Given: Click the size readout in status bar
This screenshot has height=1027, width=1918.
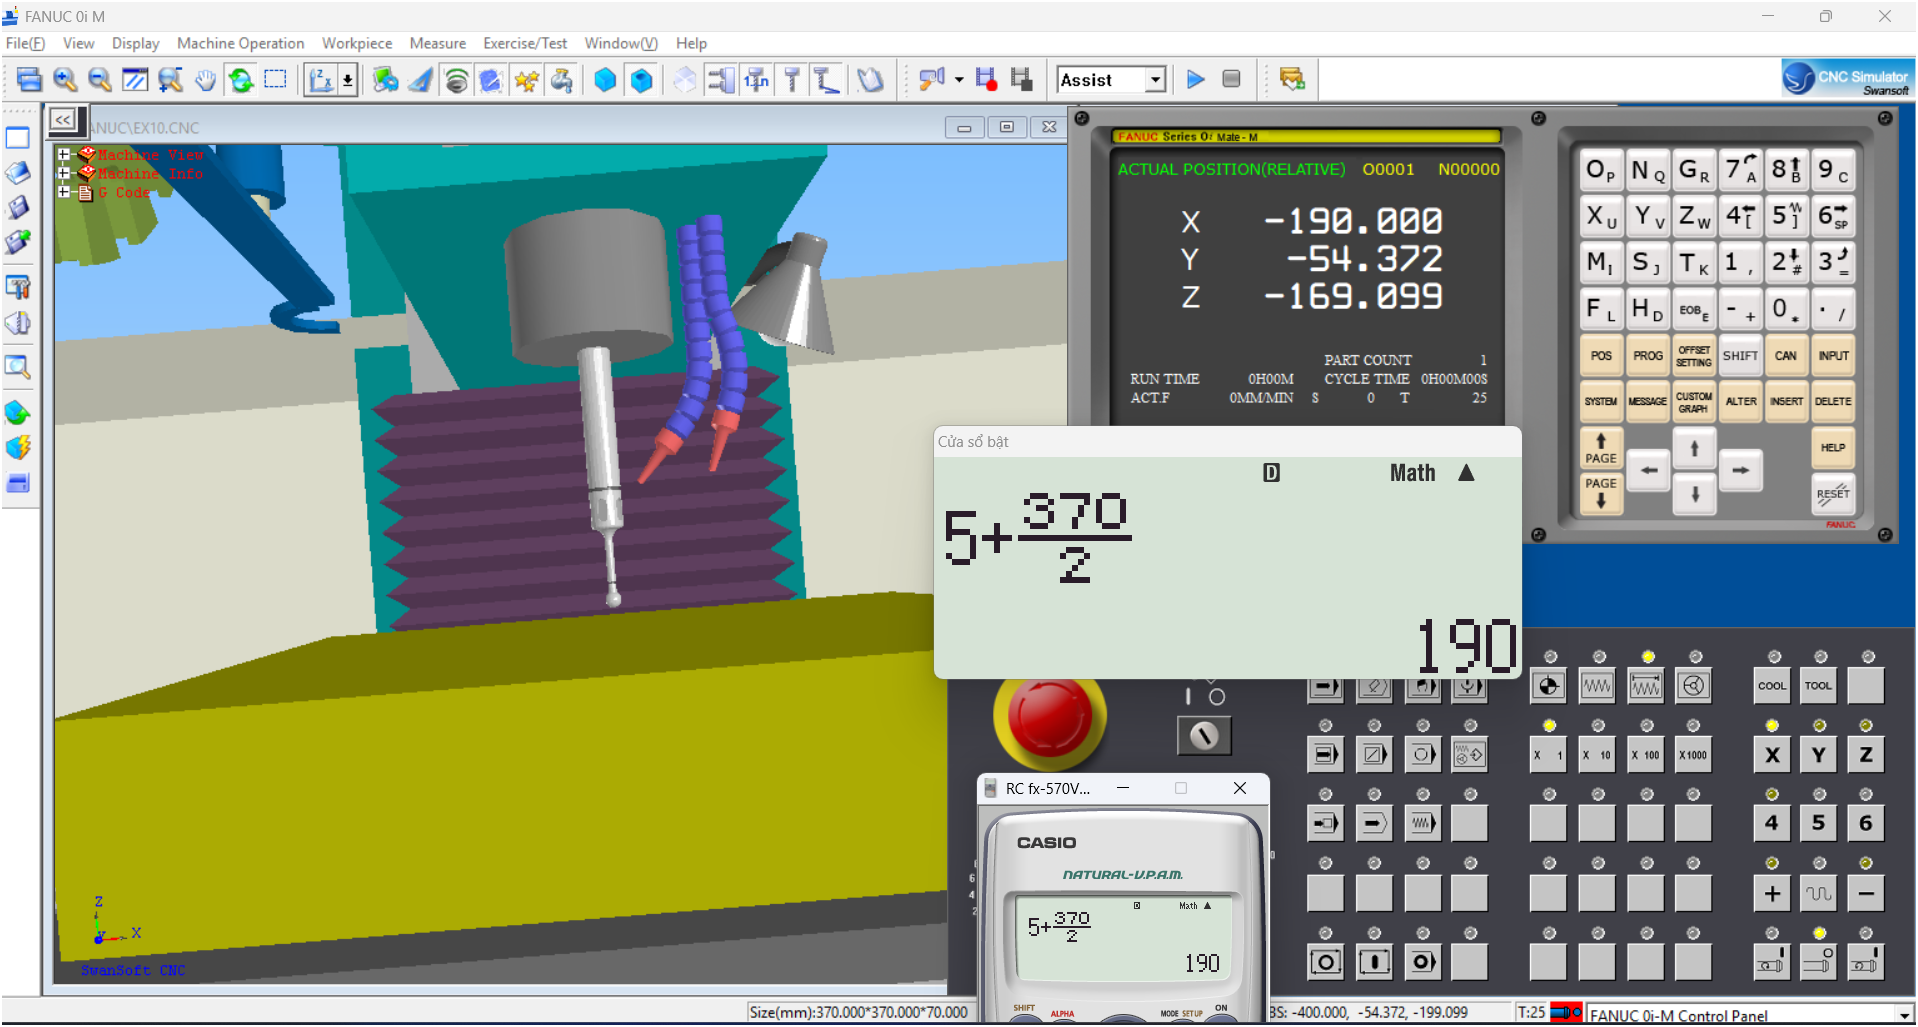Looking at the screenshot, I should (858, 1013).
